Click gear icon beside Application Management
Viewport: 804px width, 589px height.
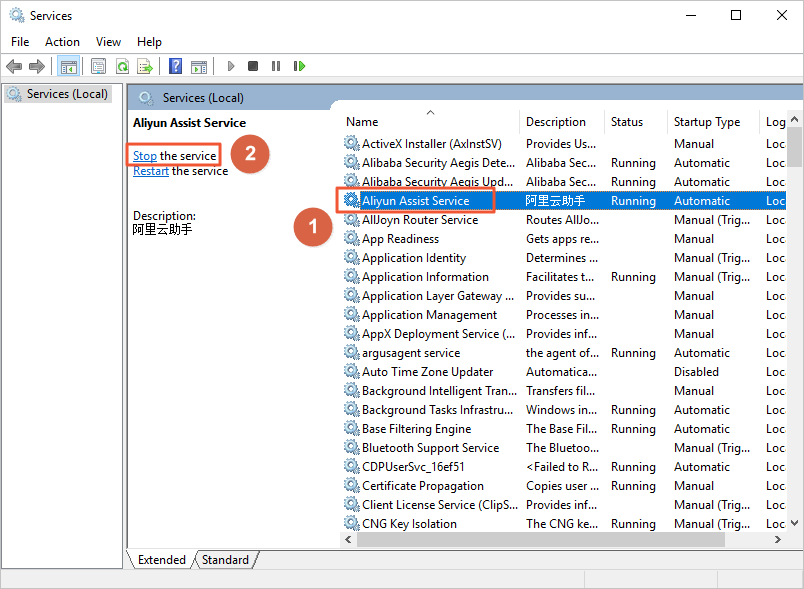352,314
